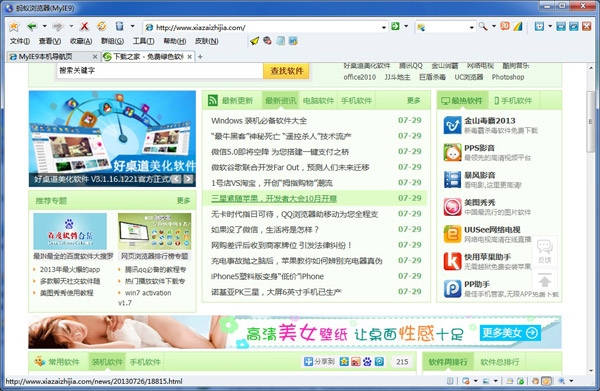
Task: Click the page vertical scrollbar thumb
Action: 590,122
